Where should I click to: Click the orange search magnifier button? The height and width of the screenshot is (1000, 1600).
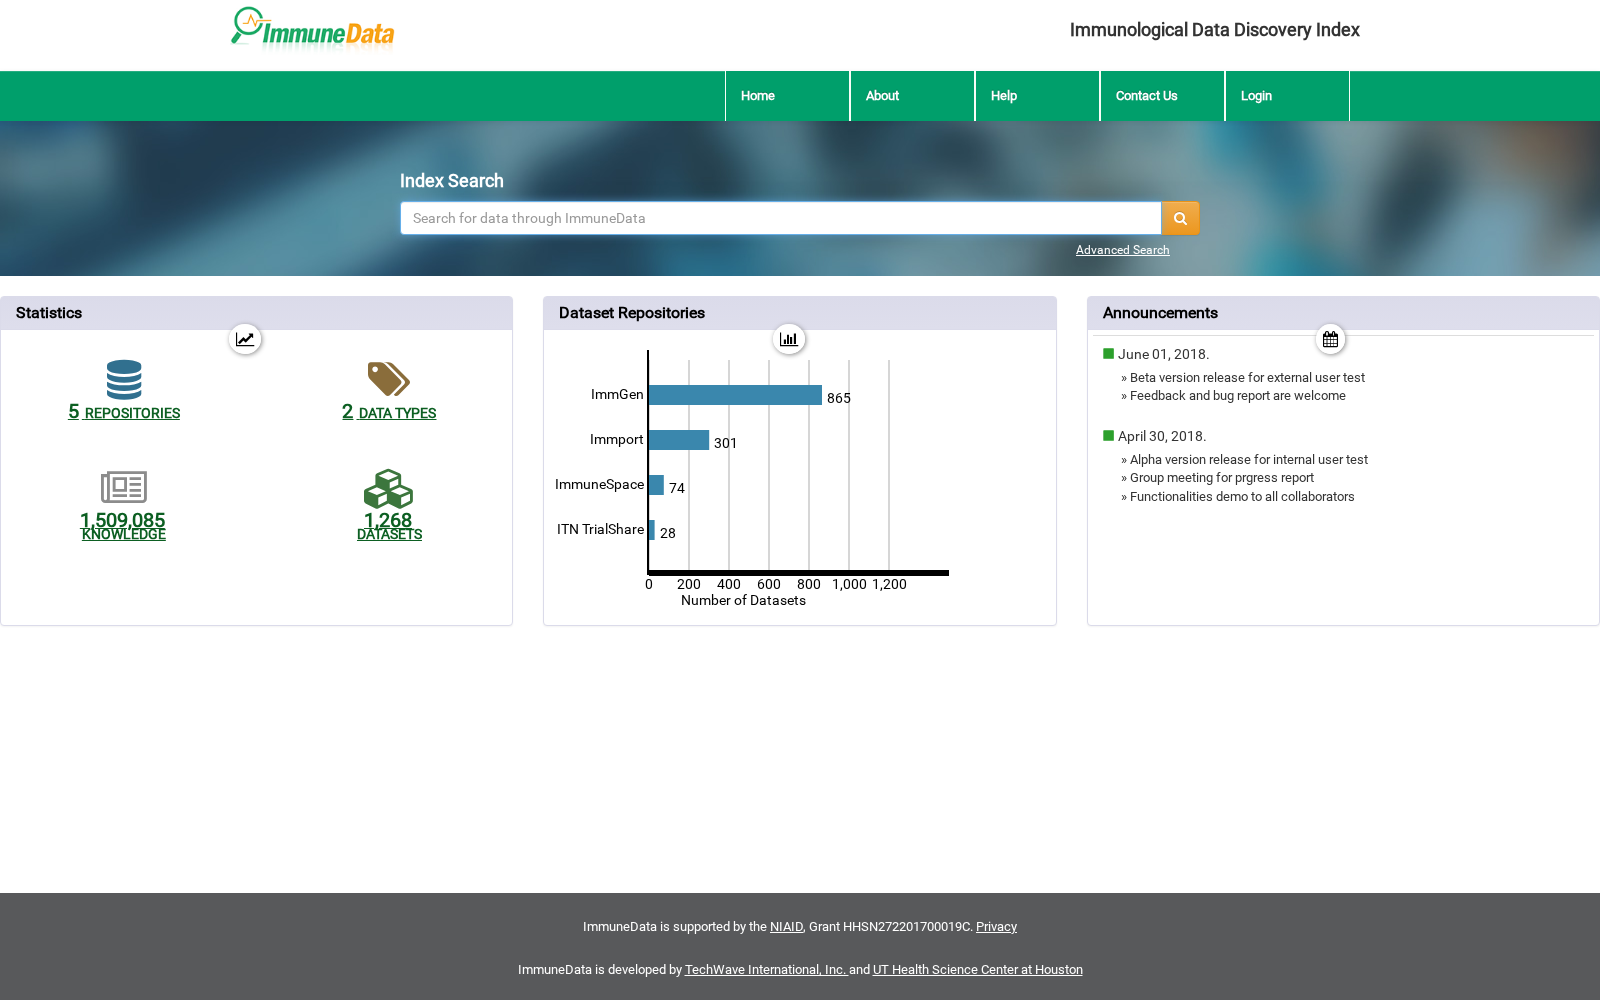[1180, 218]
